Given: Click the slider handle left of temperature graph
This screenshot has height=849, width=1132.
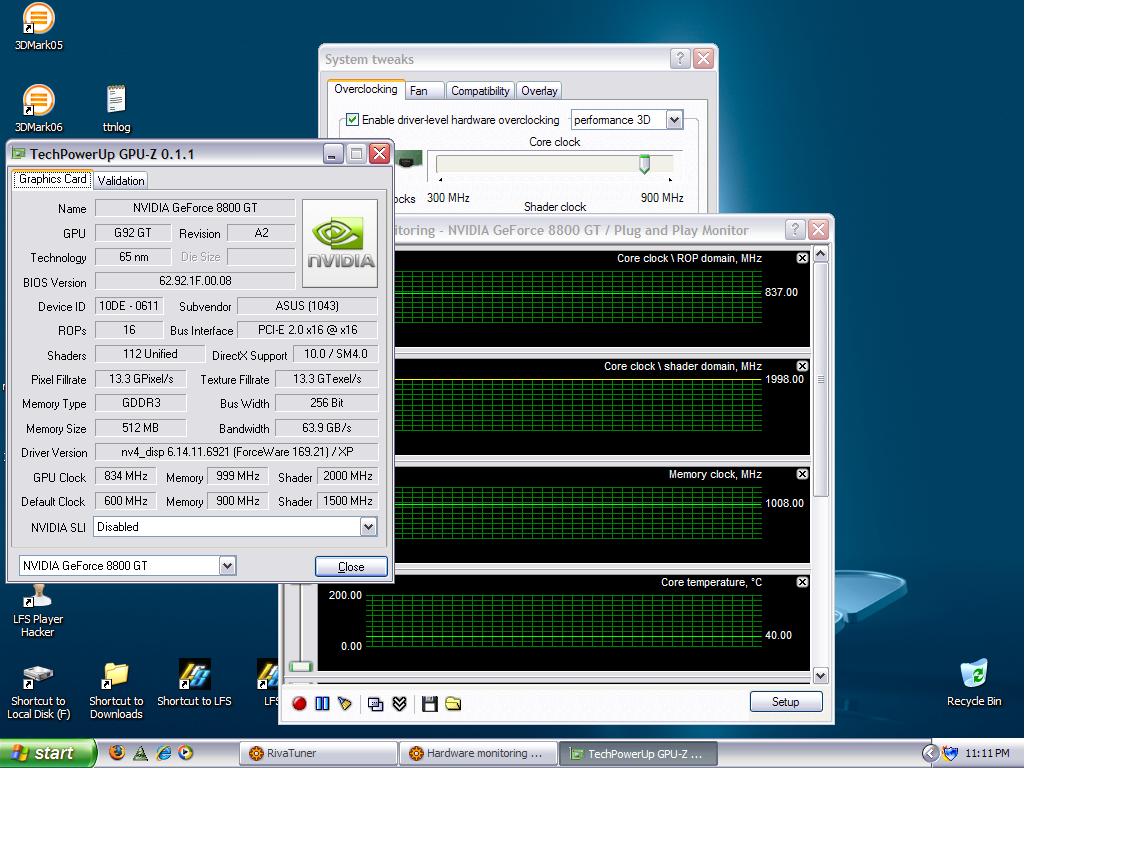Looking at the screenshot, I should coord(300,666).
